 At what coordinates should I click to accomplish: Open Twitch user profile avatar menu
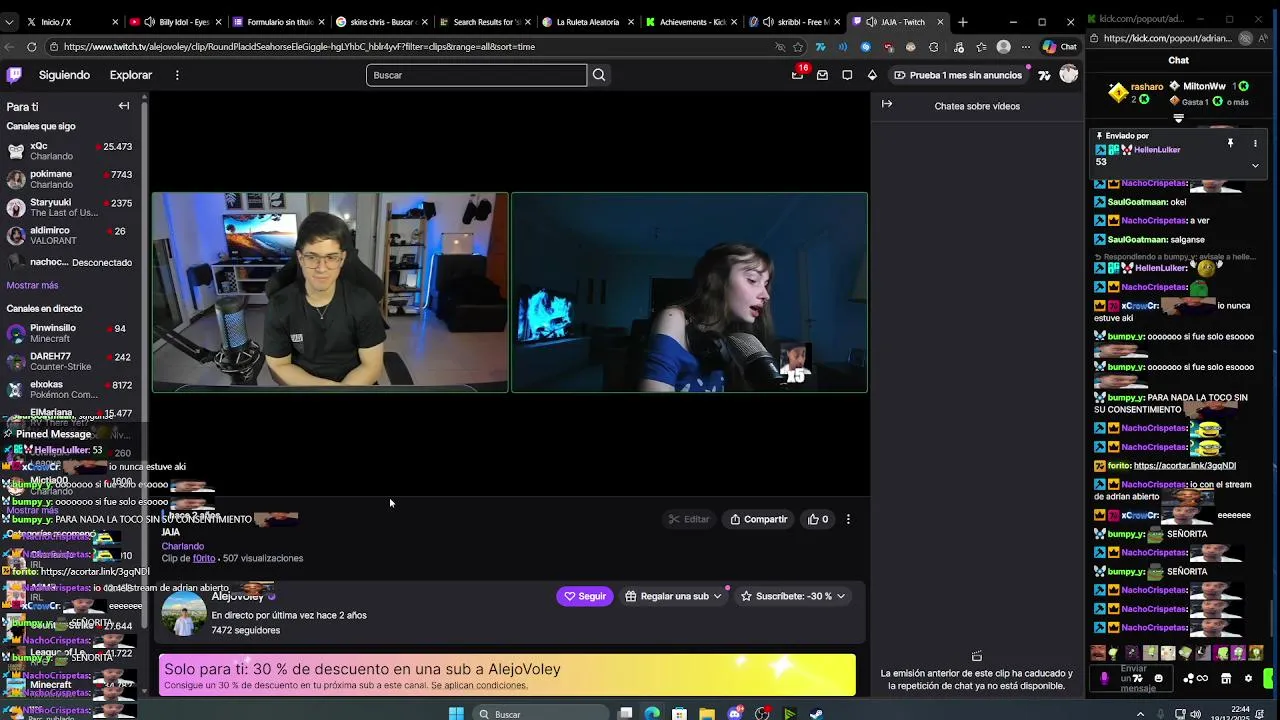pyautogui.click(x=1068, y=75)
